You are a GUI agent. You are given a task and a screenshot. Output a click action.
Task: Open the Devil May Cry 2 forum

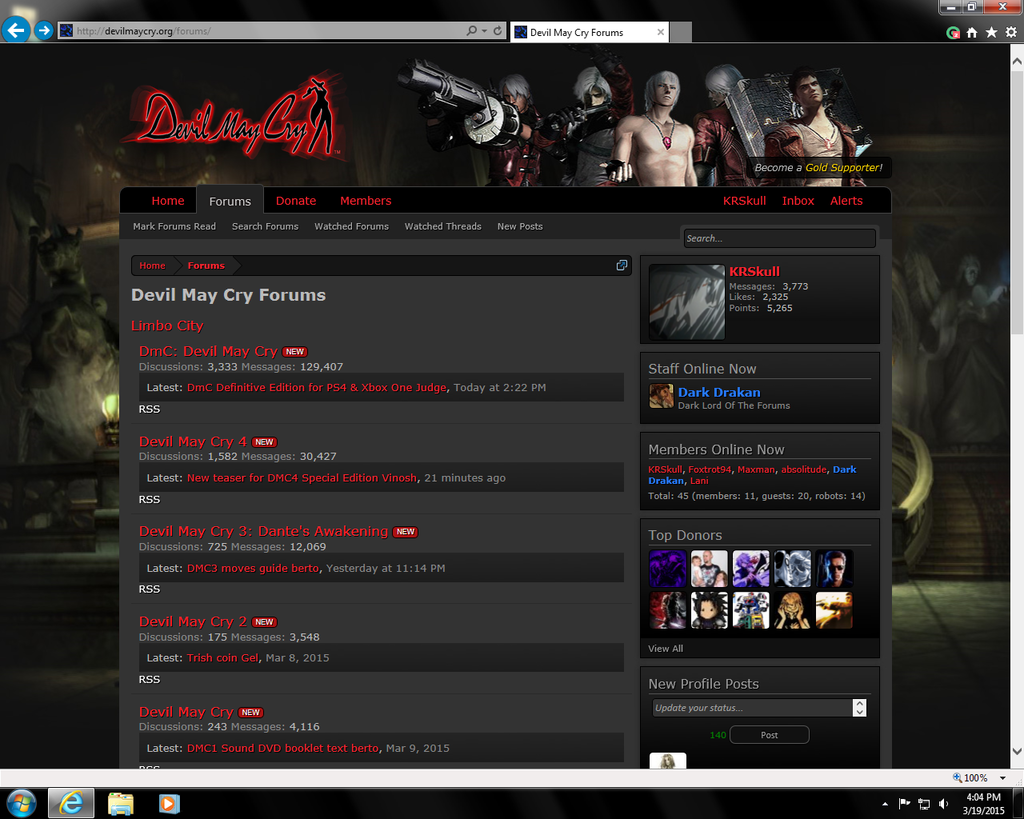[x=193, y=621]
